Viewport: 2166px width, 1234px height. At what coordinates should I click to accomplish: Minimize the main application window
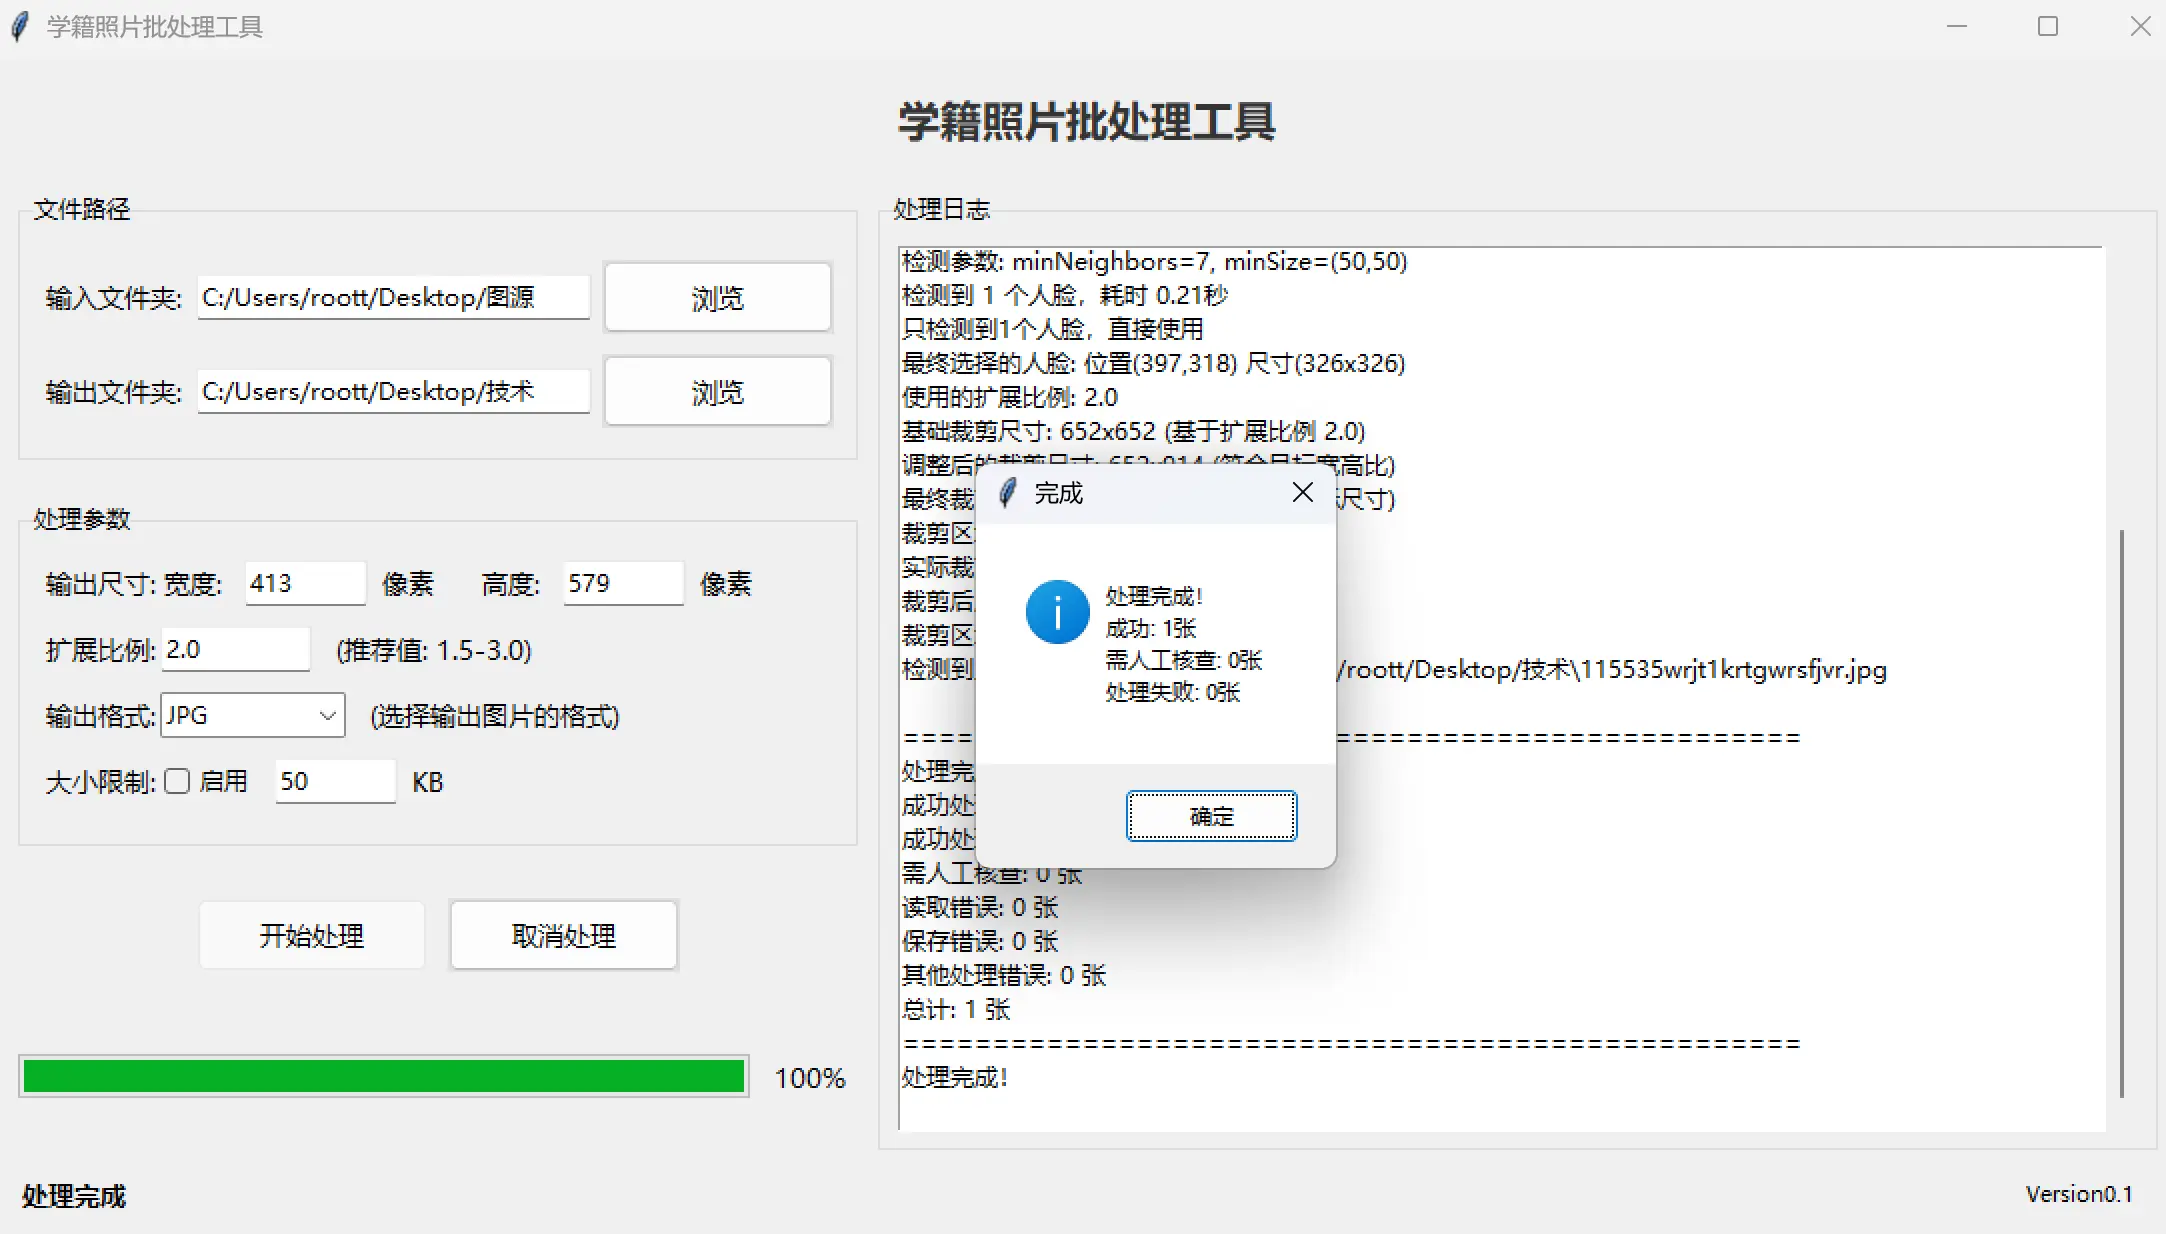point(1957,27)
